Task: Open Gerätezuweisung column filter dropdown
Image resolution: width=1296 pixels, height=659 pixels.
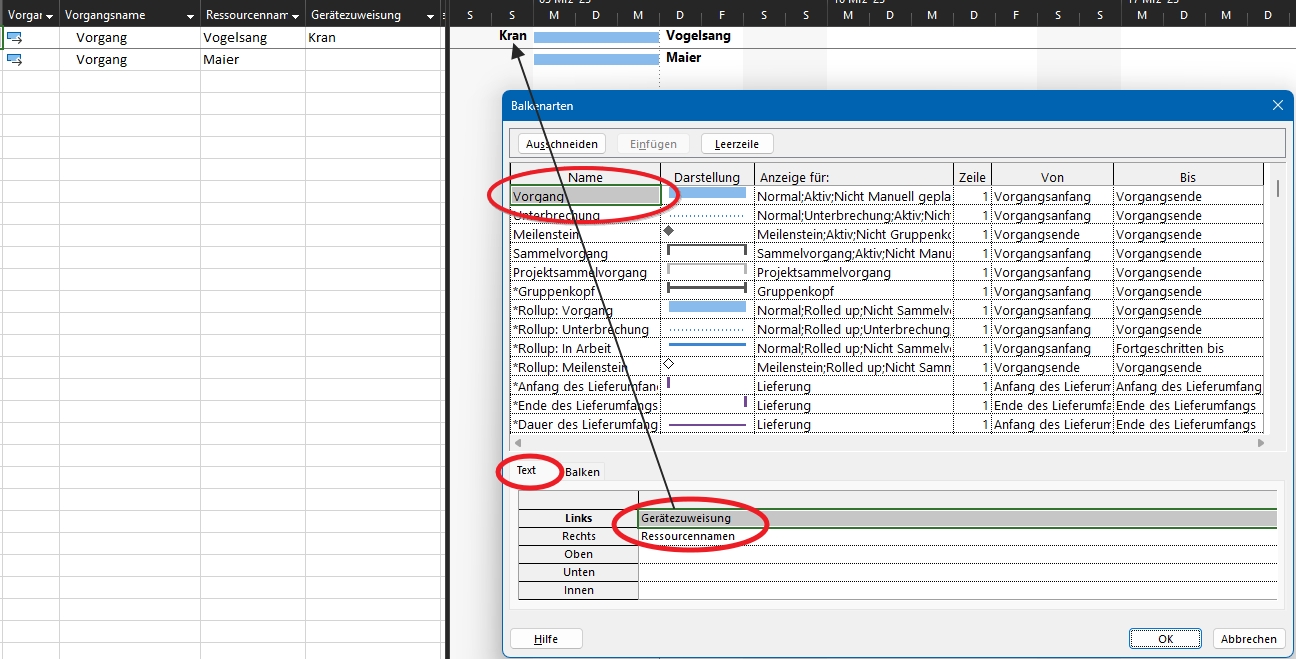Action: 430,16
